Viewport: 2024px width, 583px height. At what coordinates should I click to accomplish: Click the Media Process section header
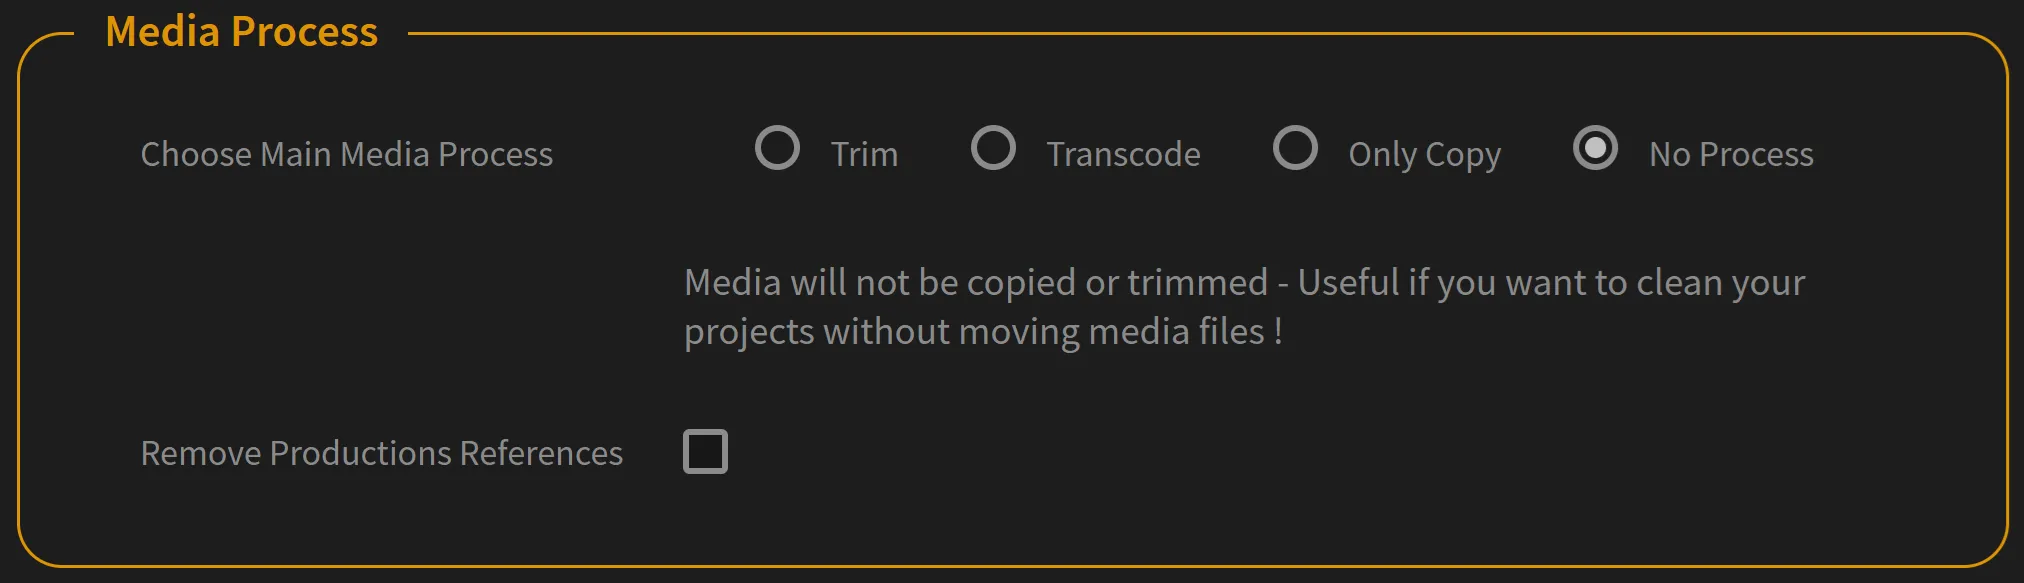pyautogui.click(x=243, y=31)
